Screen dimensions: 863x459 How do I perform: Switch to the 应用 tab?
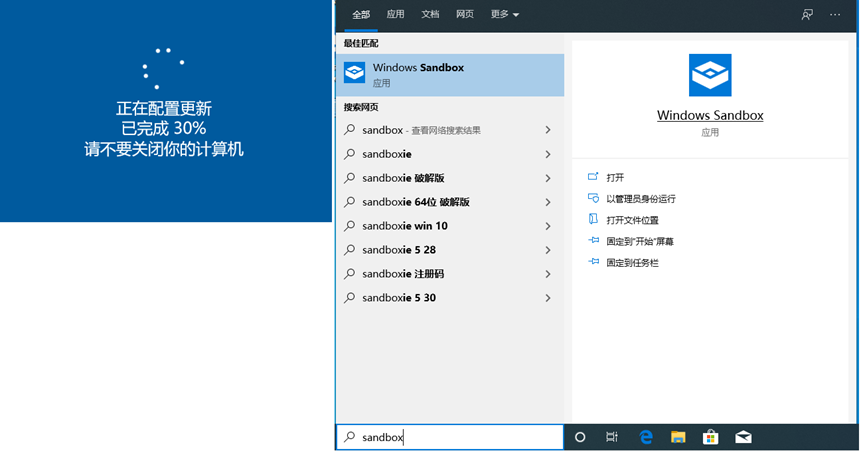tap(395, 14)
